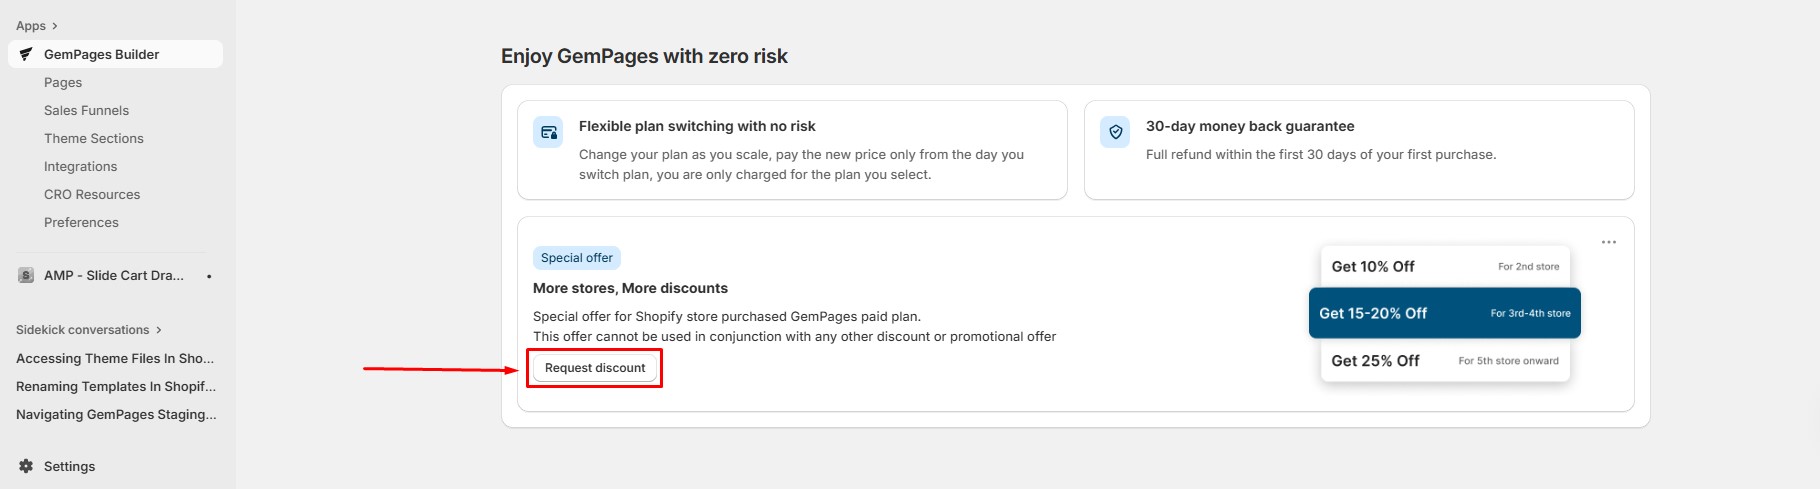Open Navigating GemPages Staging conversation
The width and height of the screenshot is (1820, 489).
coord(115,414)
